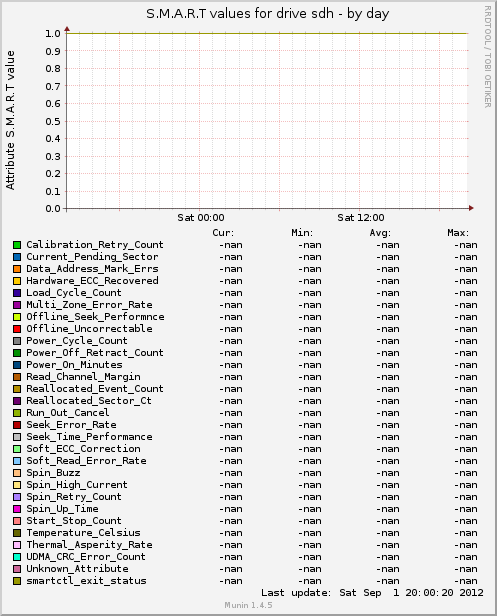Click the Last update timestamp text
The image size is (497, 616).
(372, 593)
